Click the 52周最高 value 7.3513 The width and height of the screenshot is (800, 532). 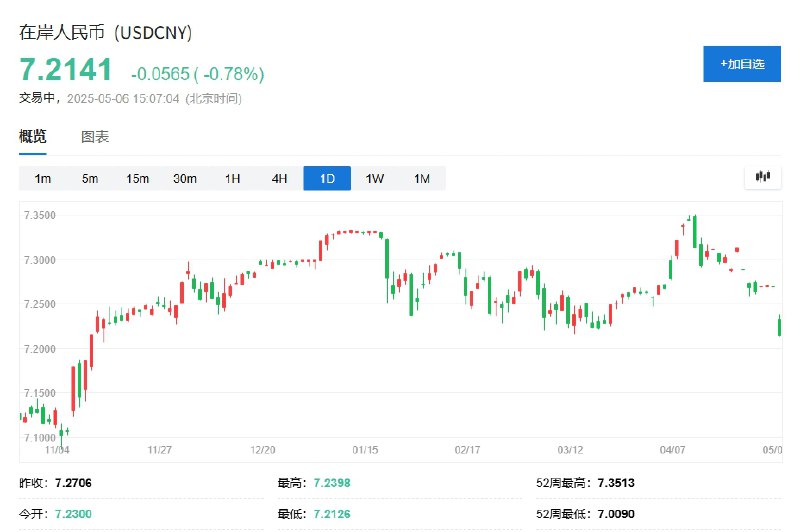pos(616,483)
